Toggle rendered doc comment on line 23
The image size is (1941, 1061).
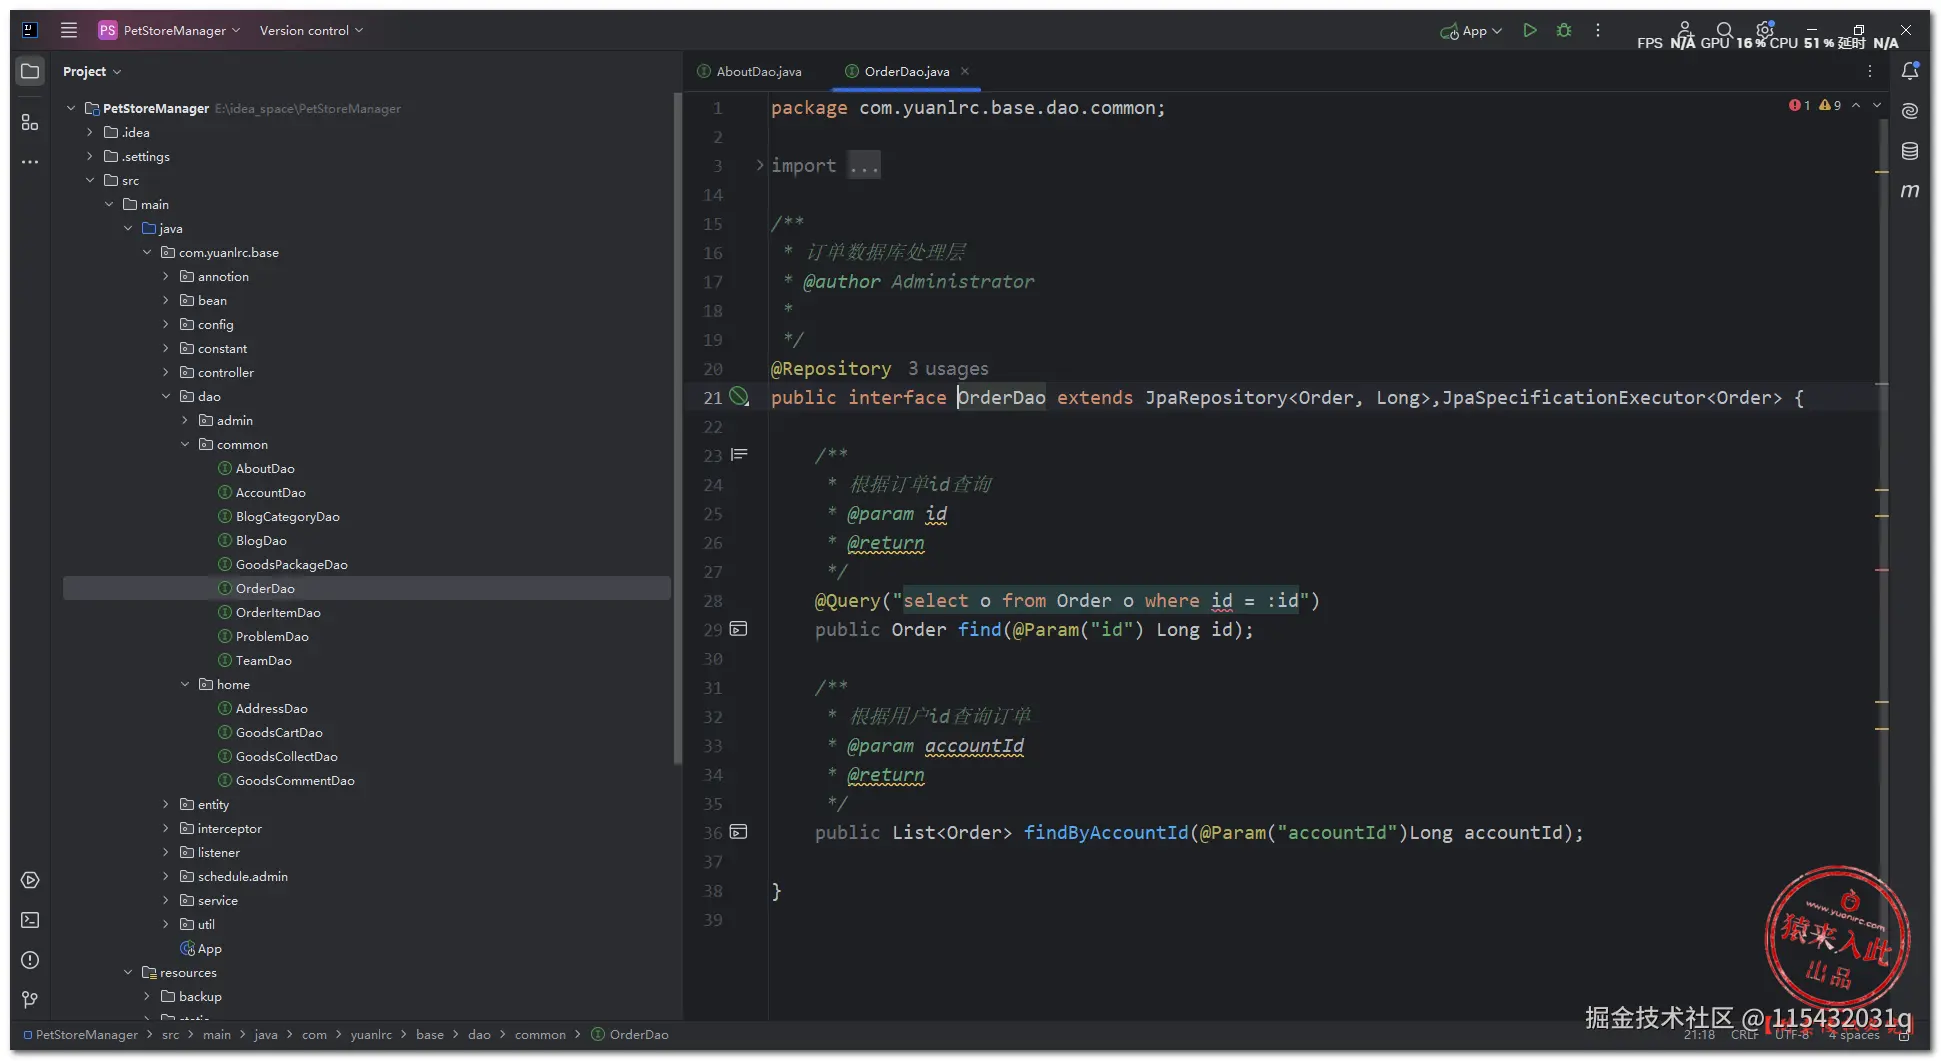[x=739, y=455]
